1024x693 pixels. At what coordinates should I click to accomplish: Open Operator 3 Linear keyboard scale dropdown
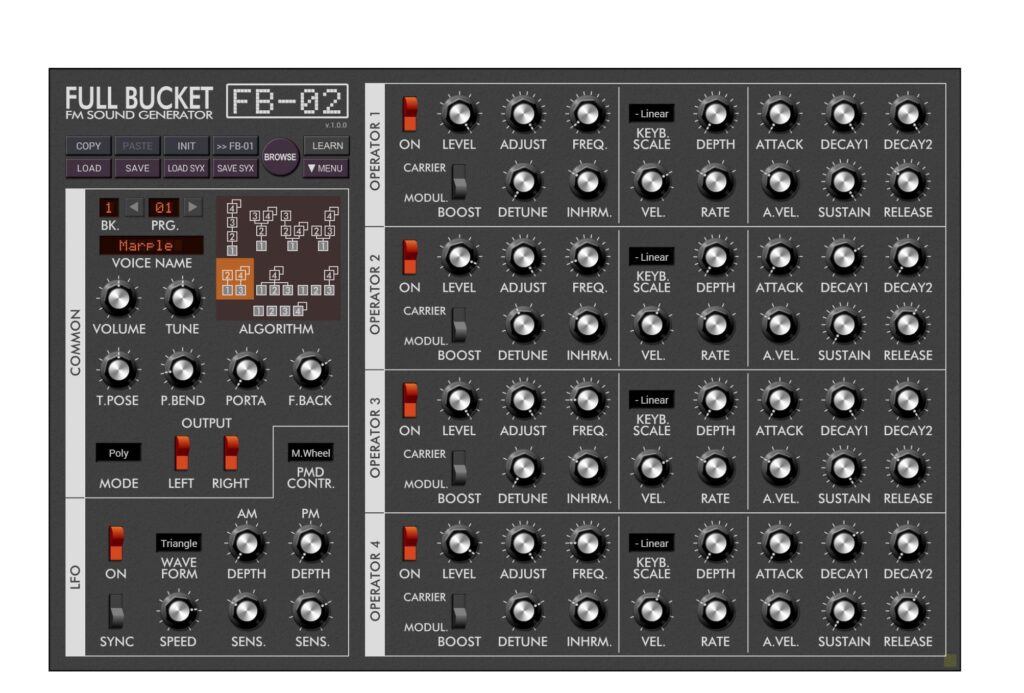coord(652,400)
